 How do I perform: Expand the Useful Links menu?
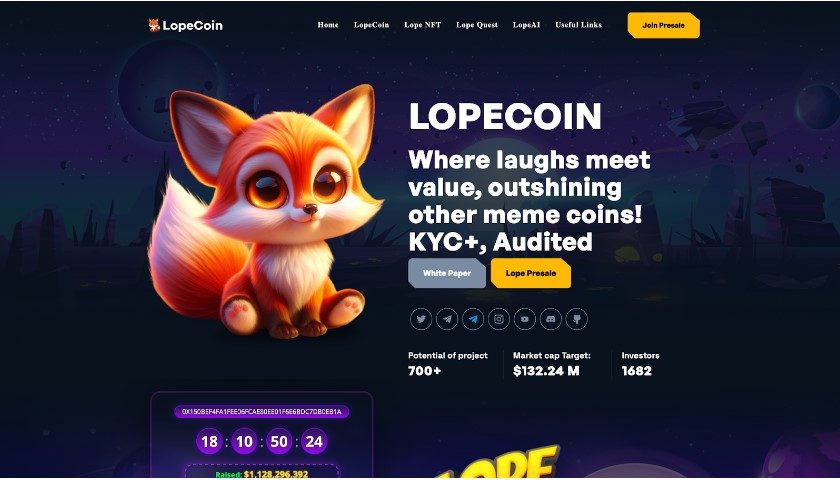(578, 25)
